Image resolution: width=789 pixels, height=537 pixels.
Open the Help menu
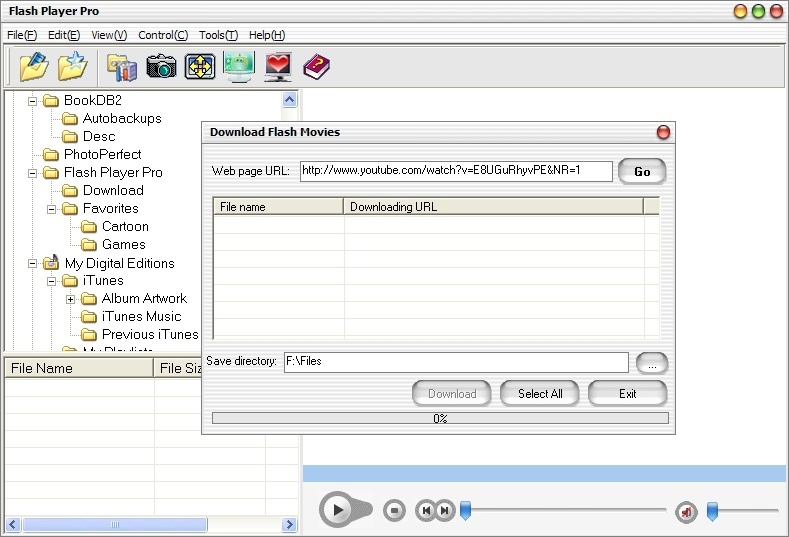pos(267,35)
